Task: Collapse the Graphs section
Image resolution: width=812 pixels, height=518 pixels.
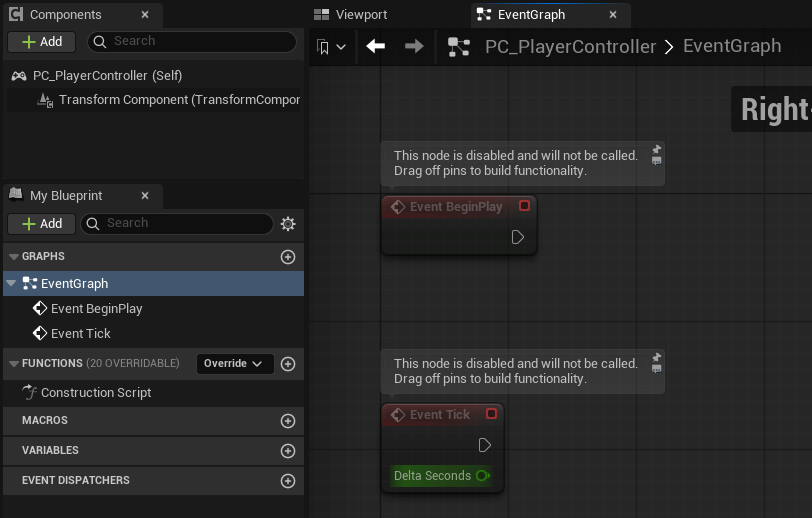Action: pos(13,257)
